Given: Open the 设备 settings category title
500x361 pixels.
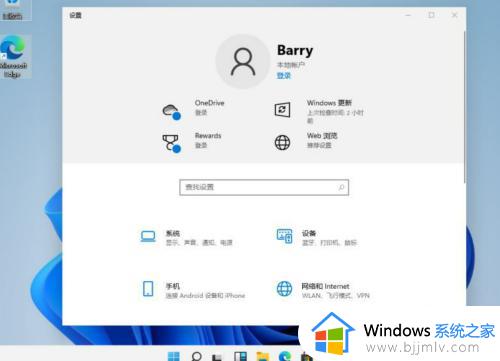Looking at the screenshot, I should click(309, 233).
